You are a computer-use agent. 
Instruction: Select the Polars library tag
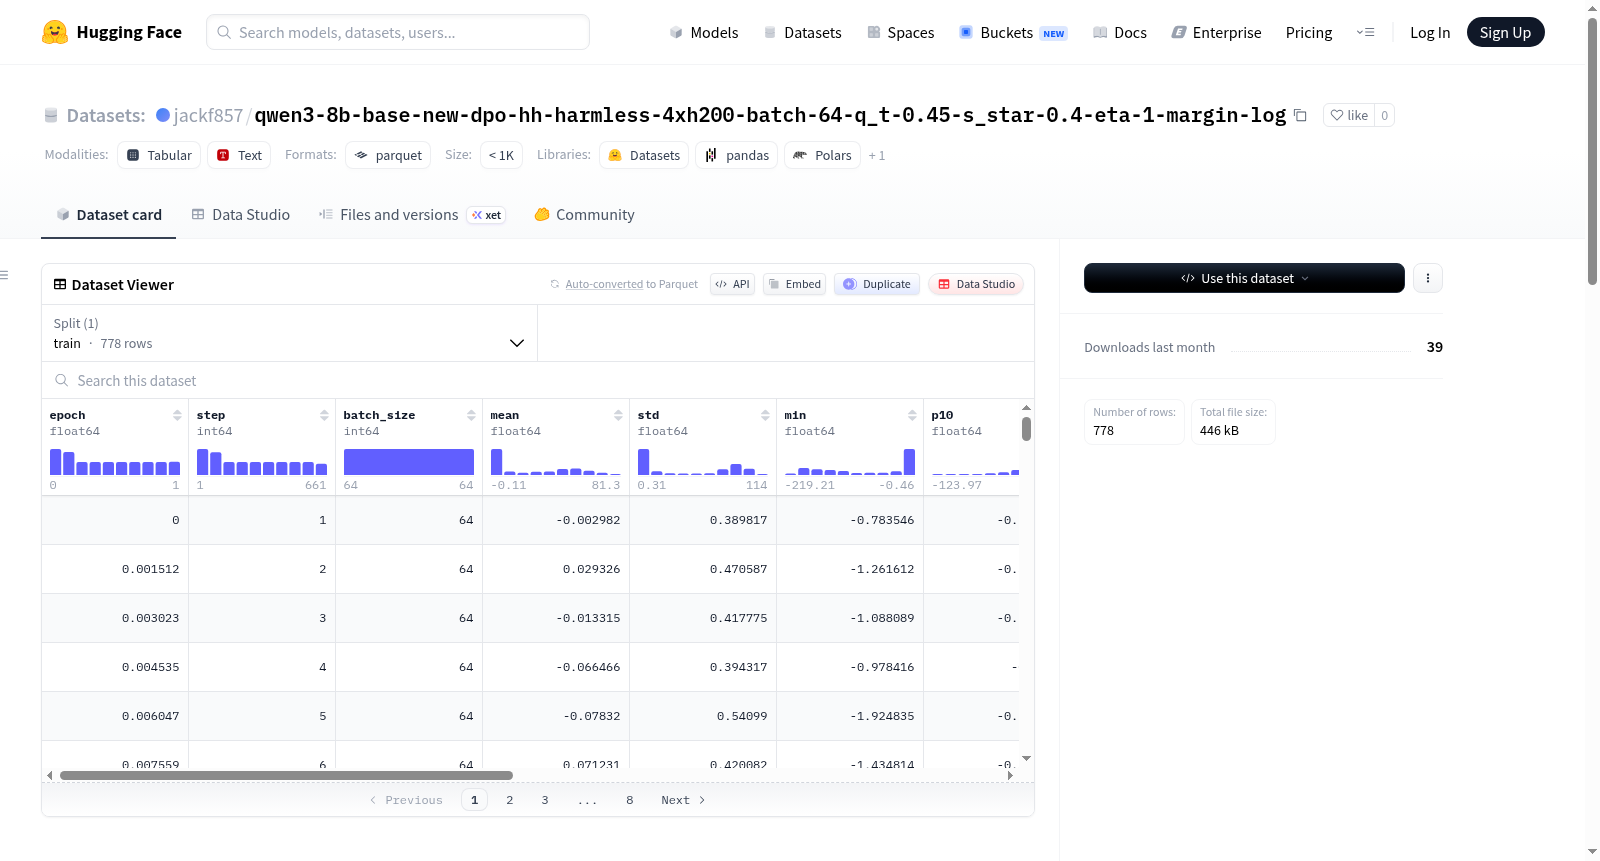point(822,155)
